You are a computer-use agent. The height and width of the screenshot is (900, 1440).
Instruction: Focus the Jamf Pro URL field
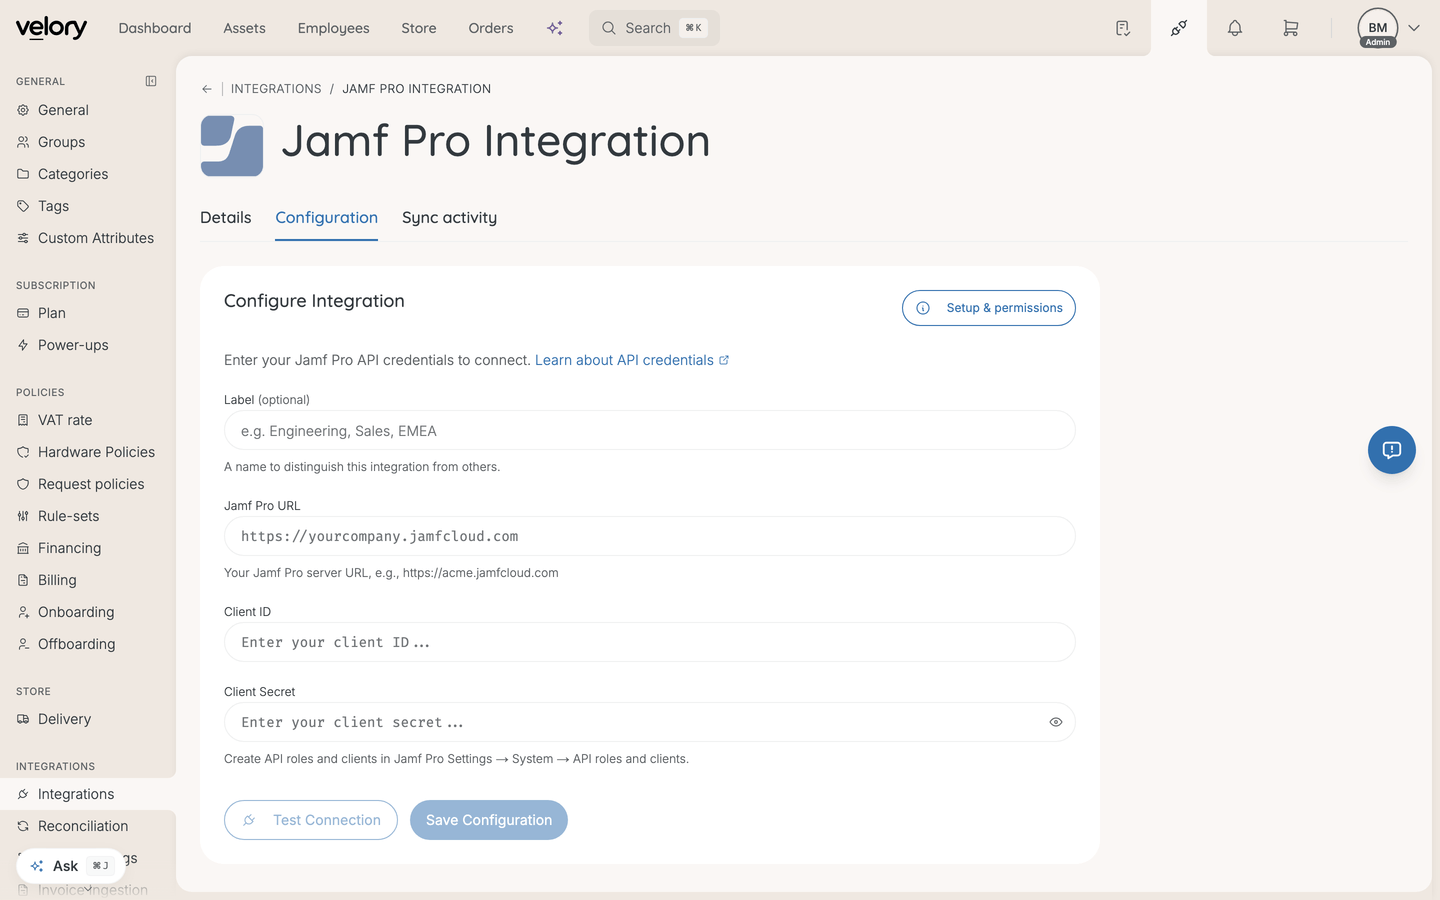pyautogui.click(x=650, y=536)
